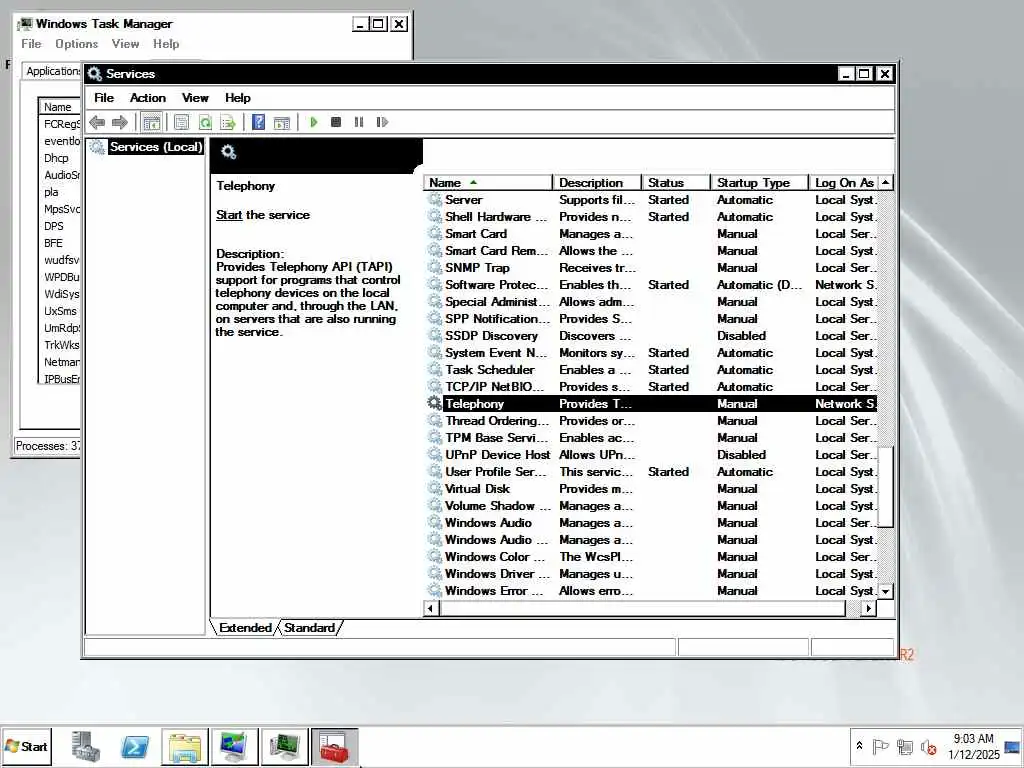Select the Volume Shadow service row
Viewport: 1024px width, 768px height.
coord(650,505)
